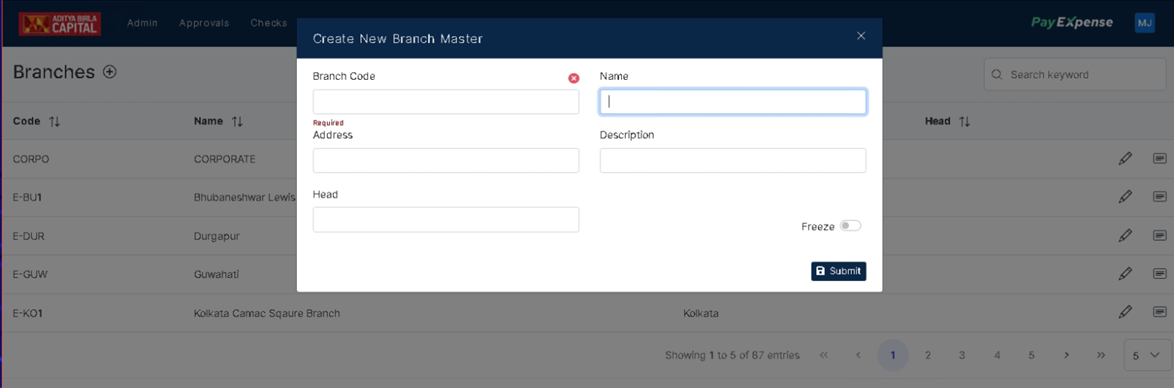The width and height of the screenshot is (1174, 388).
Task: Go to page 2
Action: tap(928, 355)
